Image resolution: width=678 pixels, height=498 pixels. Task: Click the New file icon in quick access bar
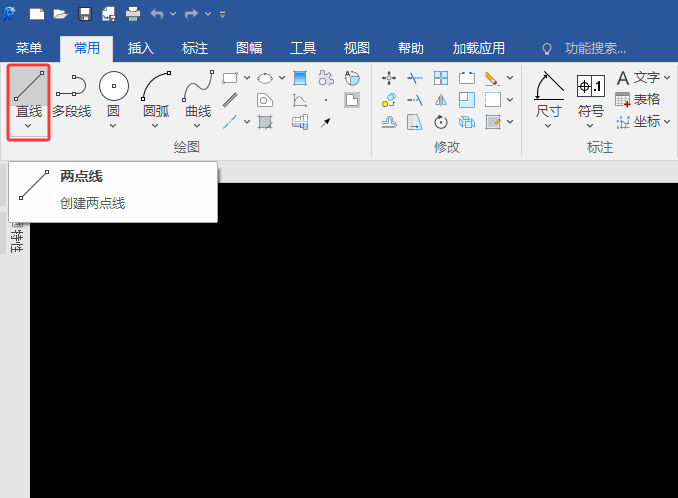(37, 14)
